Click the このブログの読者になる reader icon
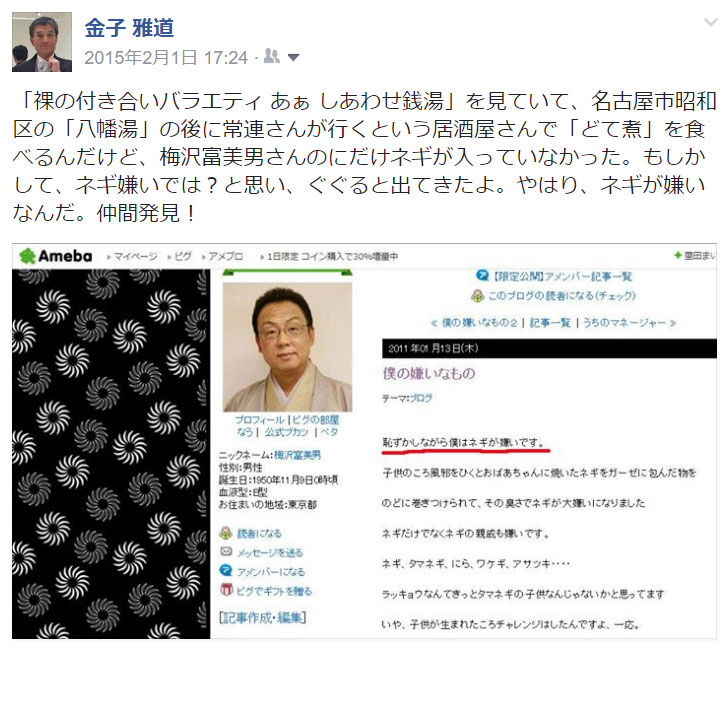 477,295
